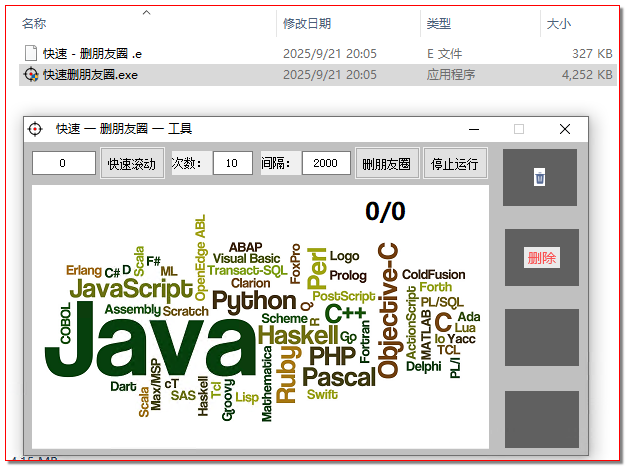This screenshot has width=626, height=467.
Task: Click the red 删除 label
Action: 541,258
